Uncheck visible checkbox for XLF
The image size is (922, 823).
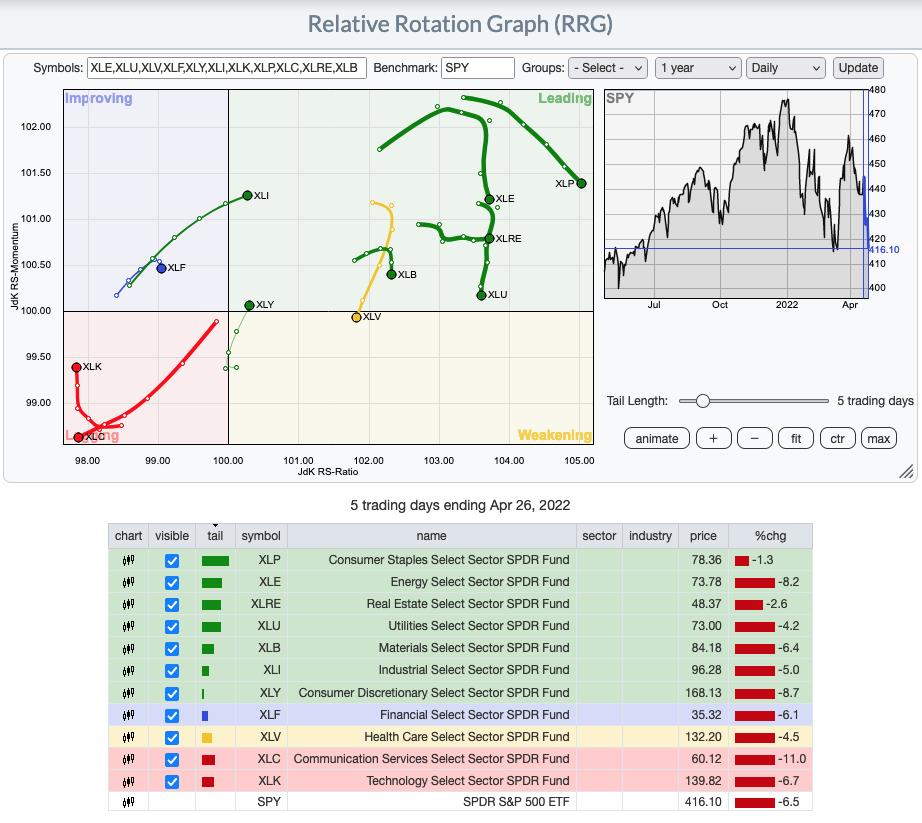click(x=172, y=716)
